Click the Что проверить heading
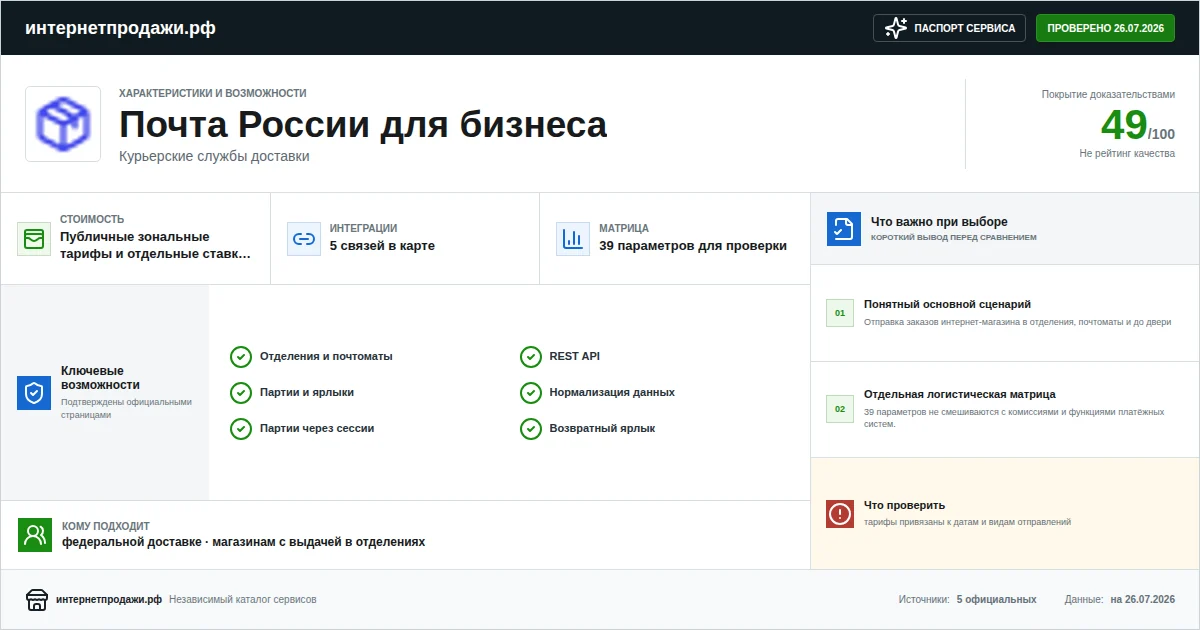This screenshot has width=1200, height=630. [904, 505]
